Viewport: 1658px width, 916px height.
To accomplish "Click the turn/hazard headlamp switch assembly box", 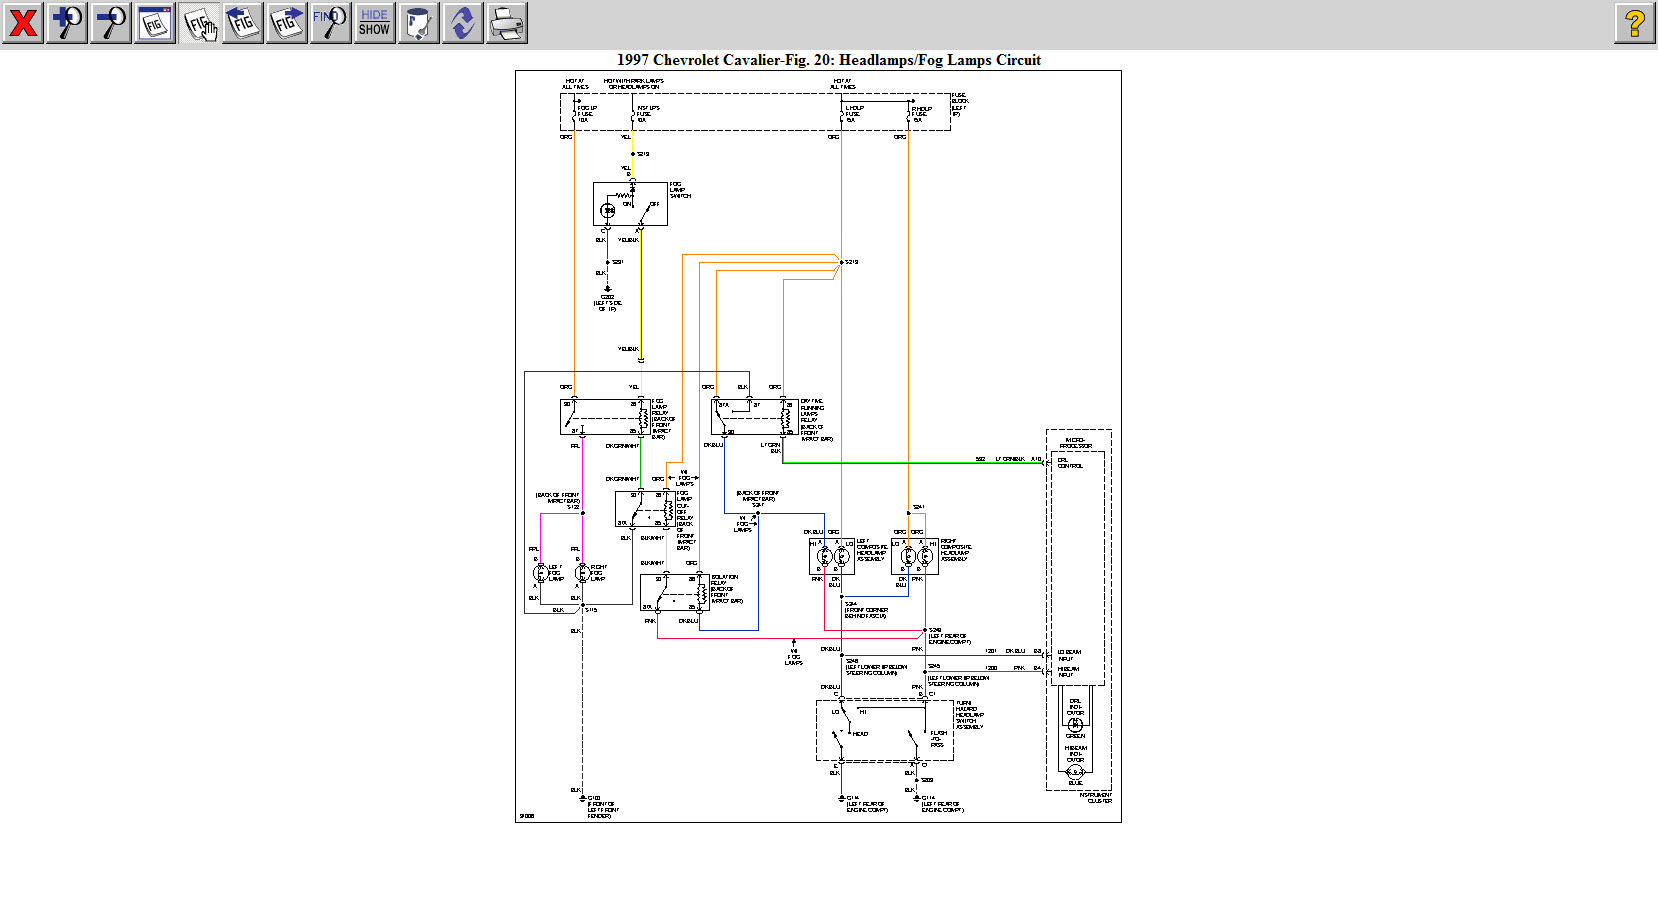I will click(x=885, y=730).
